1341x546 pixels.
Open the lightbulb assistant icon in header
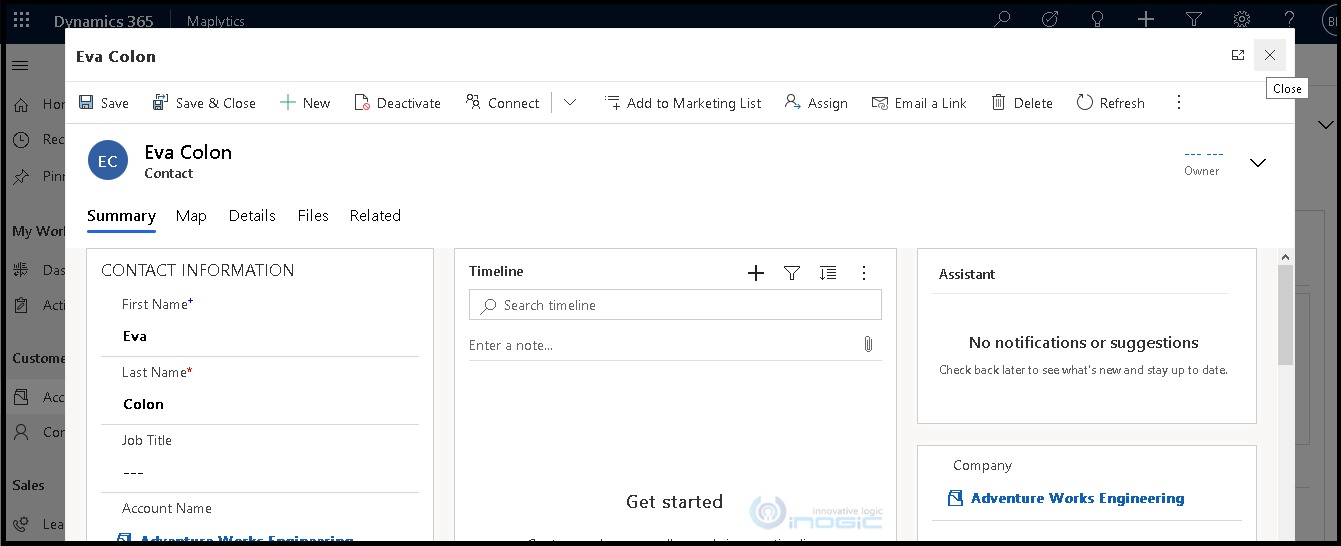pos(1098,20)
